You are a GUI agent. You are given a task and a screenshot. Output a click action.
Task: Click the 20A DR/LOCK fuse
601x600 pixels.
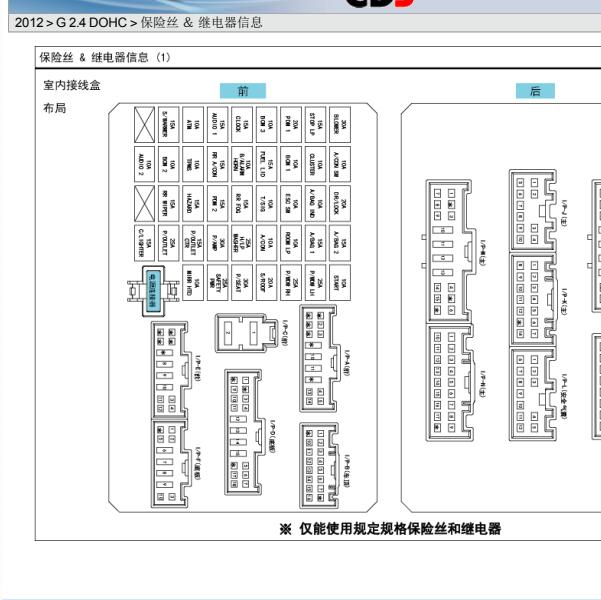click(x=340, y=204)
